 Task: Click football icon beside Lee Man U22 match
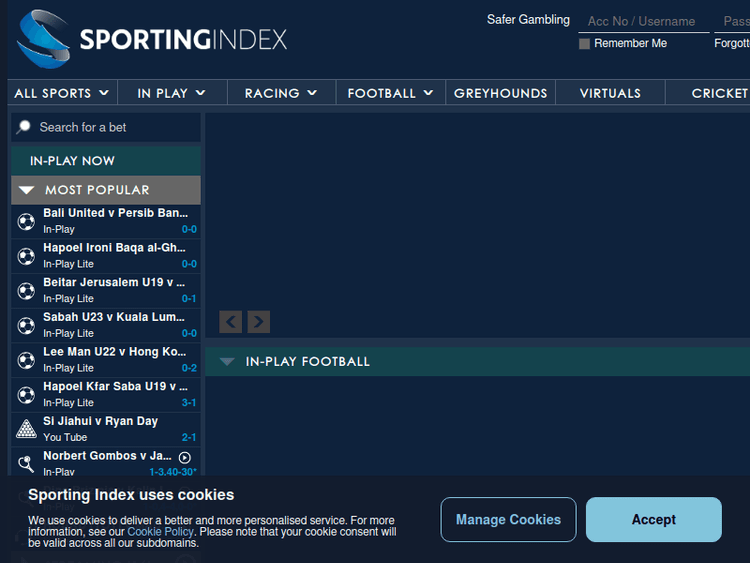(26, 360)
